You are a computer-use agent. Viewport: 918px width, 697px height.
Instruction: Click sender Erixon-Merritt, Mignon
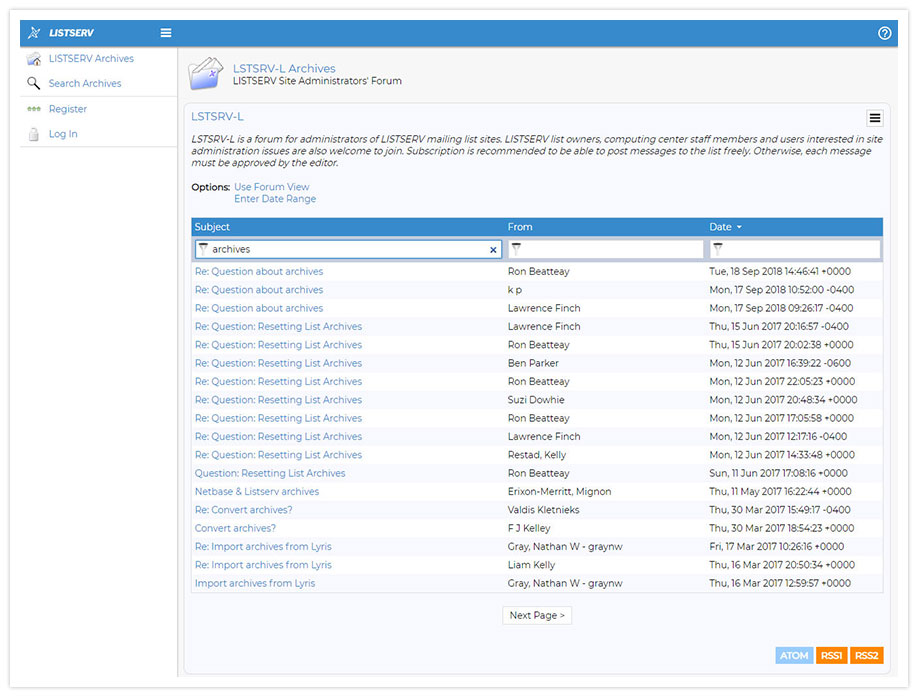point(559,492)
